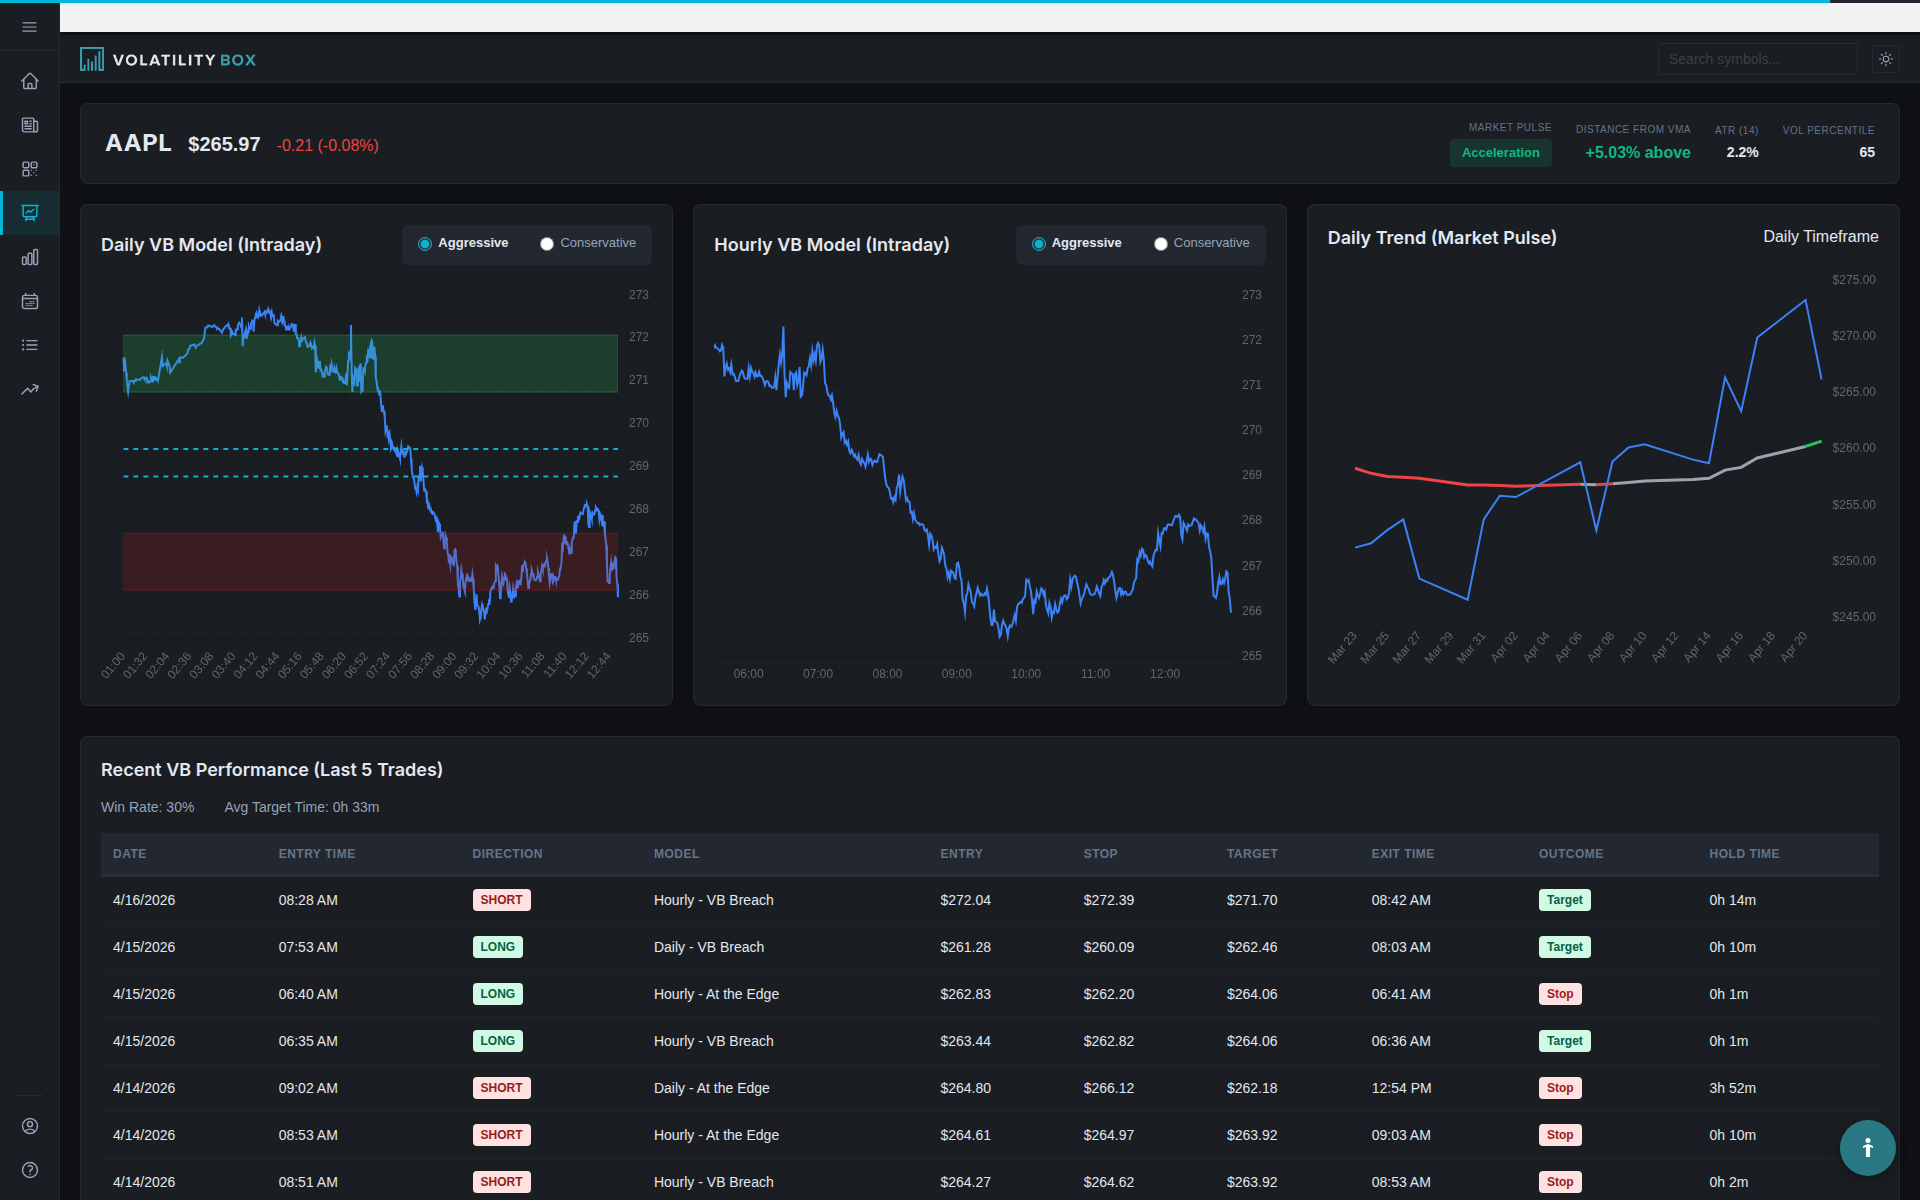The height and width of the screenshot is (1200, 1920).
Task: Go to the Home sidebar icon
Action: click(x=30, y=81)
